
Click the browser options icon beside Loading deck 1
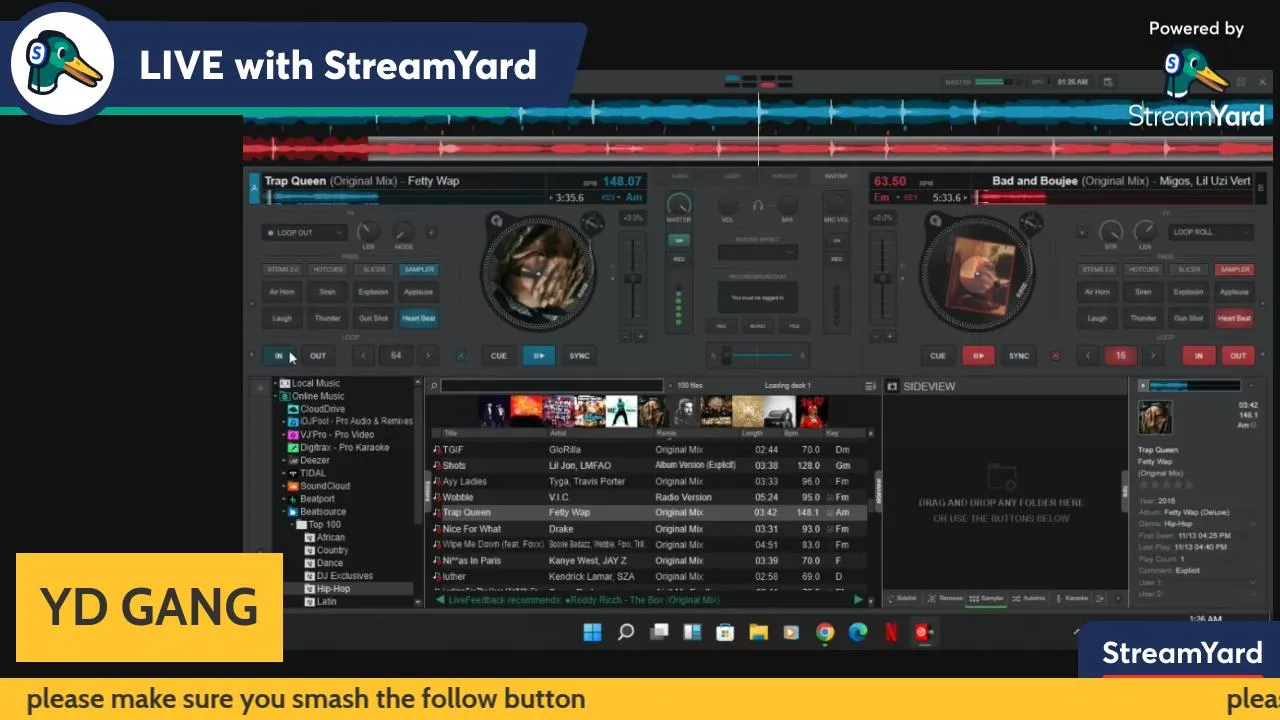click(x=870, y=386)
